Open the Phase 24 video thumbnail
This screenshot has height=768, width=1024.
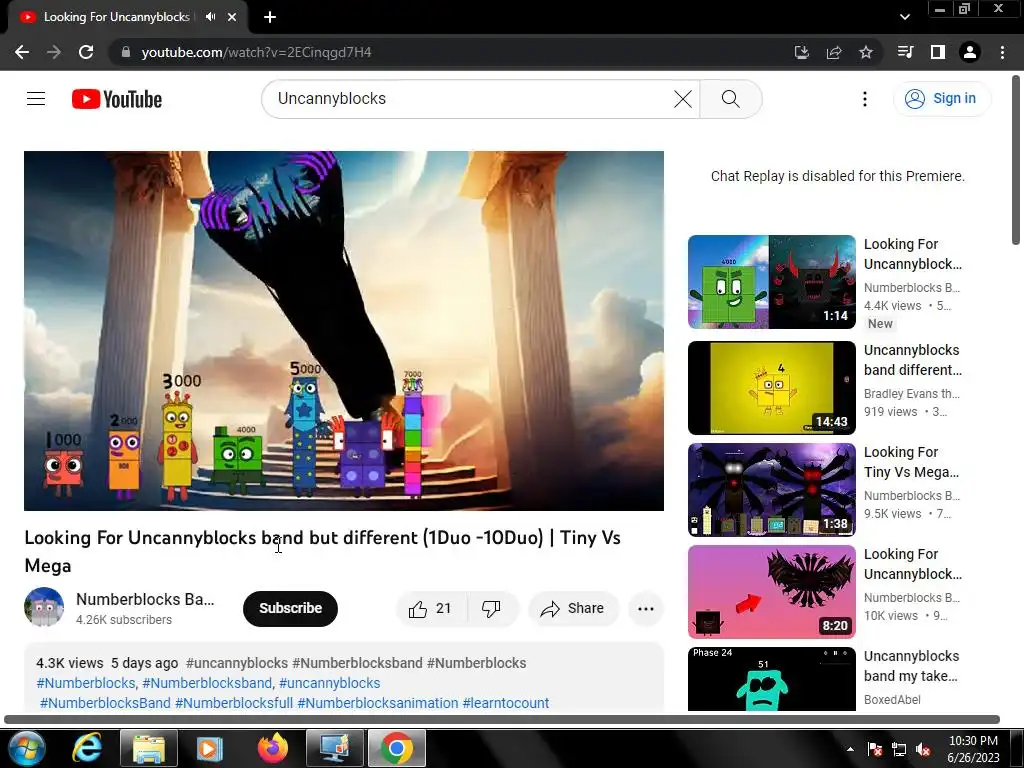click(x=771, y=679)
